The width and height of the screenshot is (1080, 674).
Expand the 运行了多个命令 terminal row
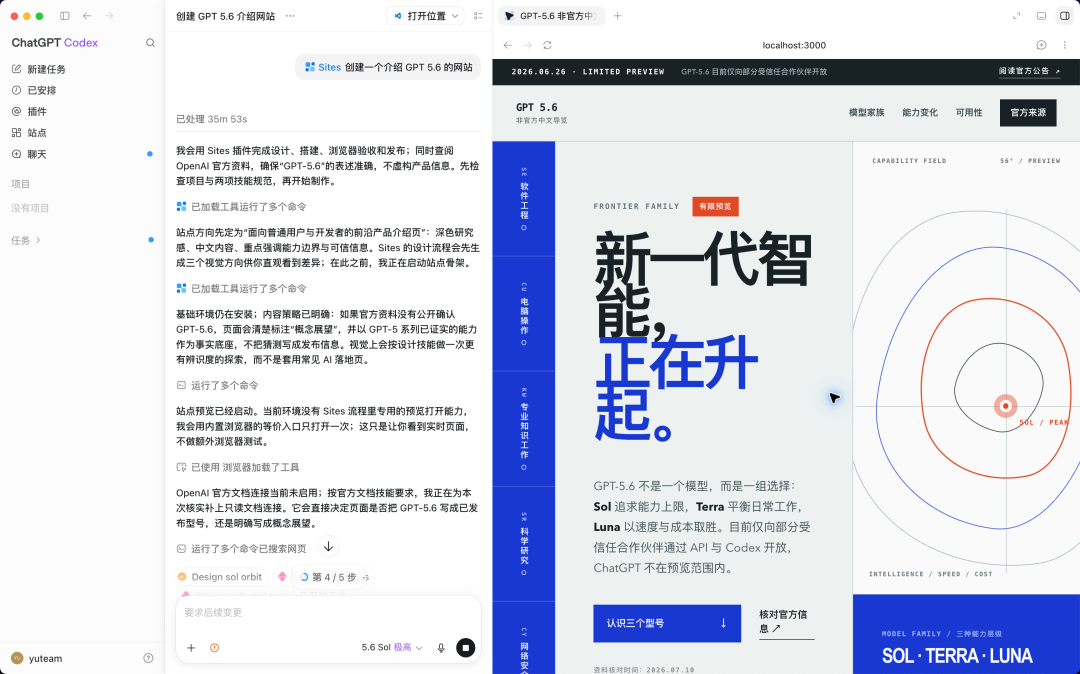click(218, 386)
